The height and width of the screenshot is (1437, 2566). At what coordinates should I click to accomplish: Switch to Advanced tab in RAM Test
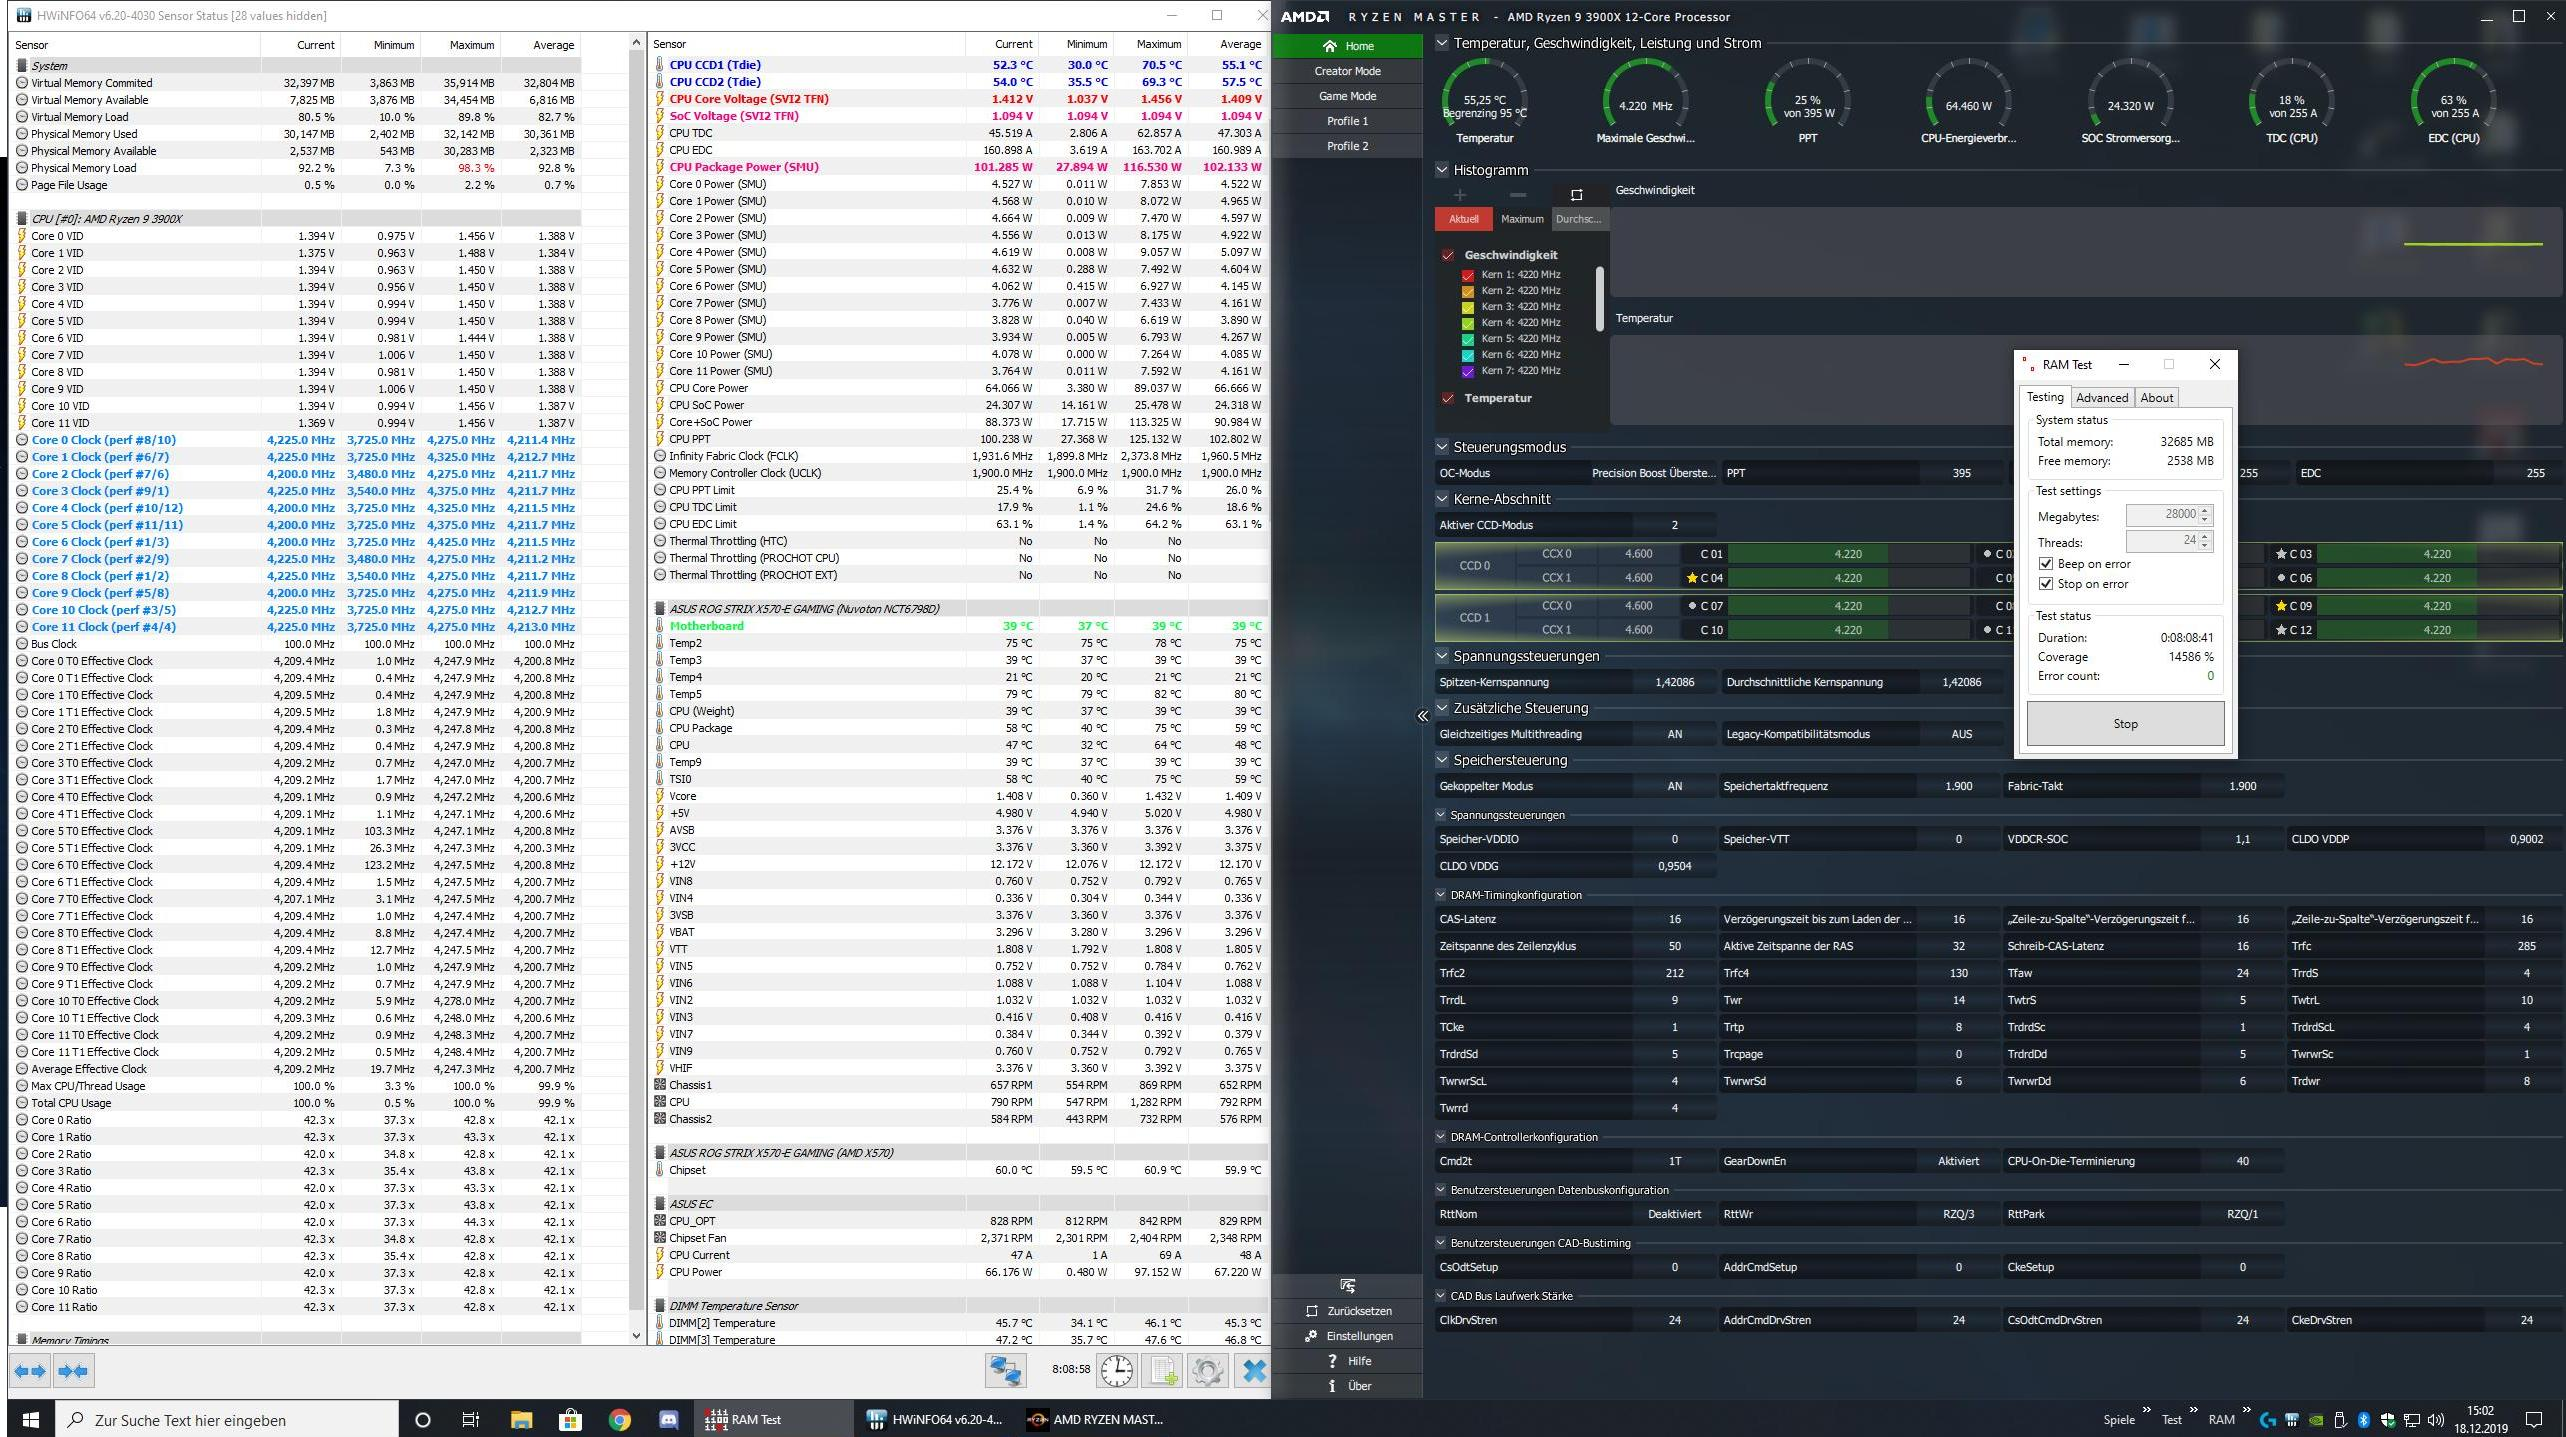pos(2101,398)
